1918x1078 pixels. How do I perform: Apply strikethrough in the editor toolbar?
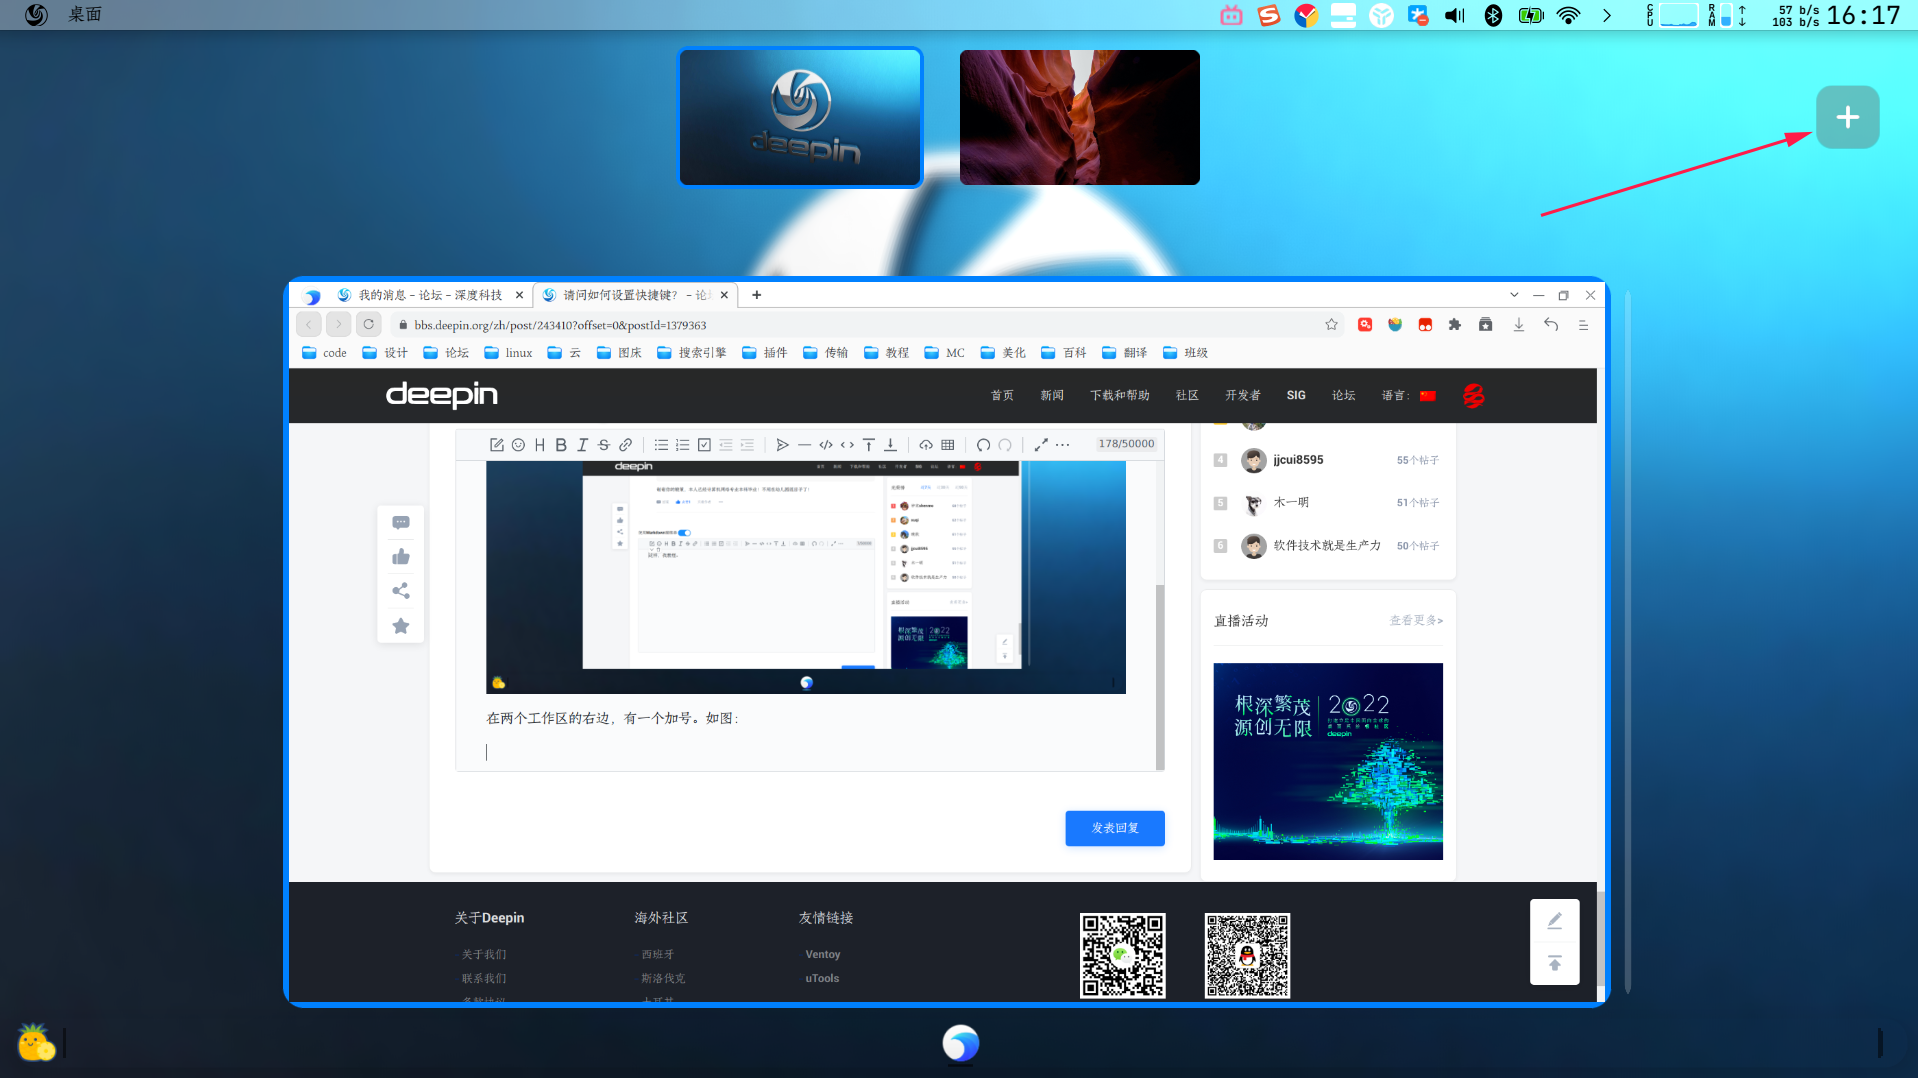[604, 445]
